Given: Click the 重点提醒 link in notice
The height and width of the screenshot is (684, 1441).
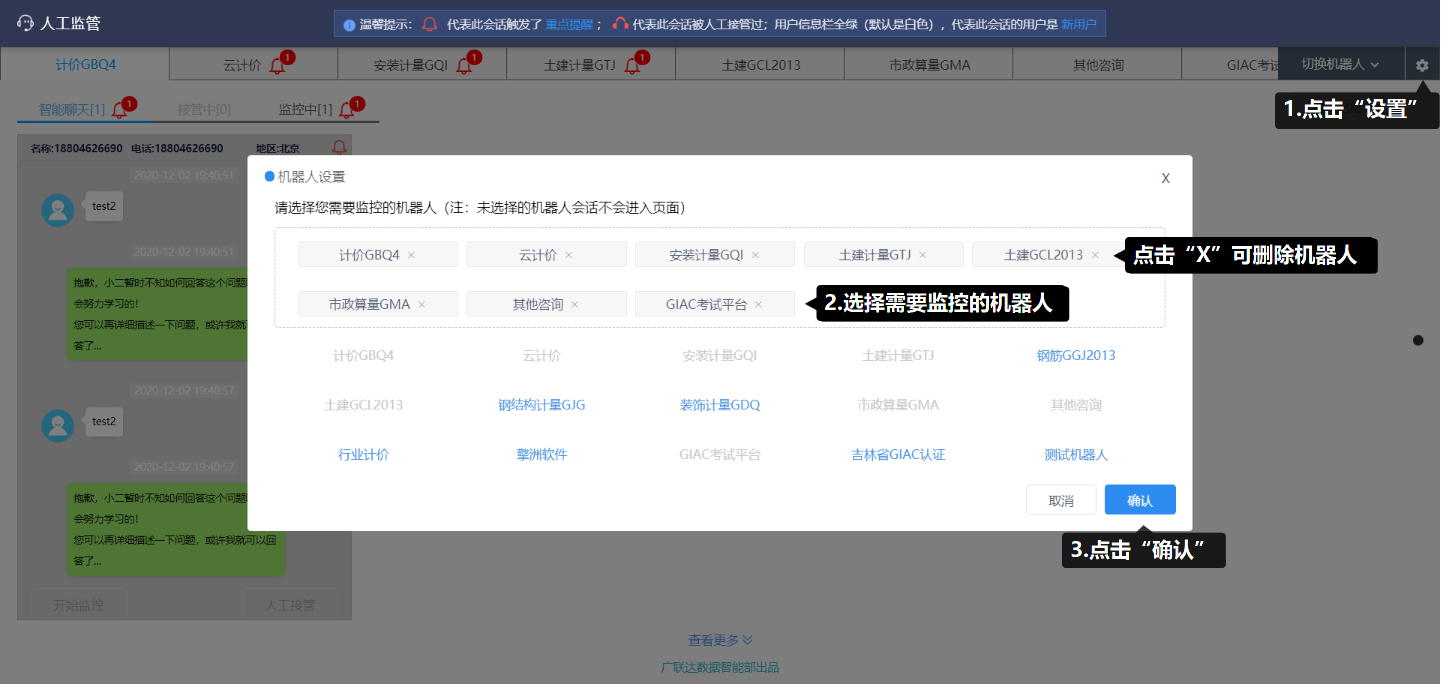Looking at the screenshot, I should (x=569, y=24).
